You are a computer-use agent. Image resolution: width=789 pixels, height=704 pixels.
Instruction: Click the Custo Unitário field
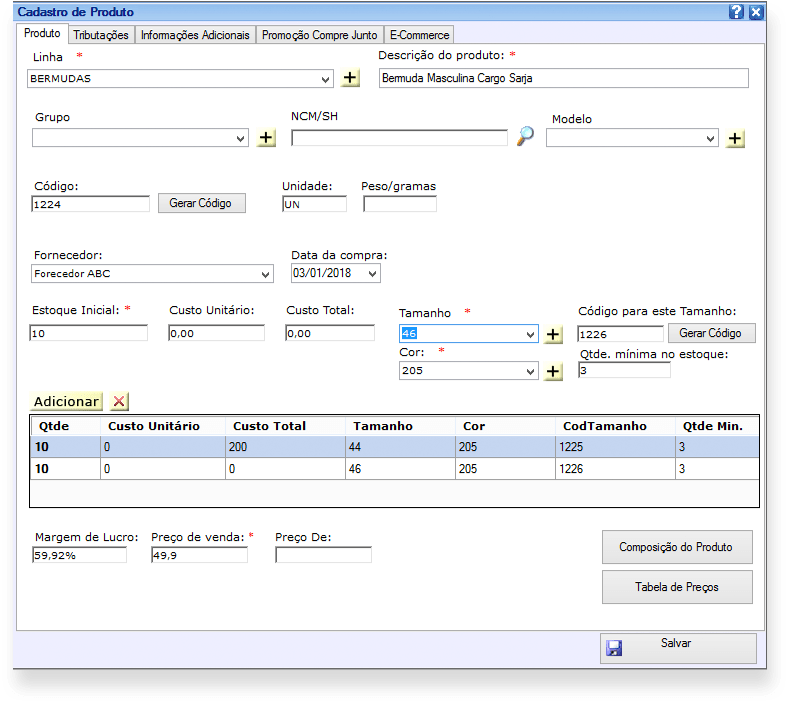(x=216, y=333)
